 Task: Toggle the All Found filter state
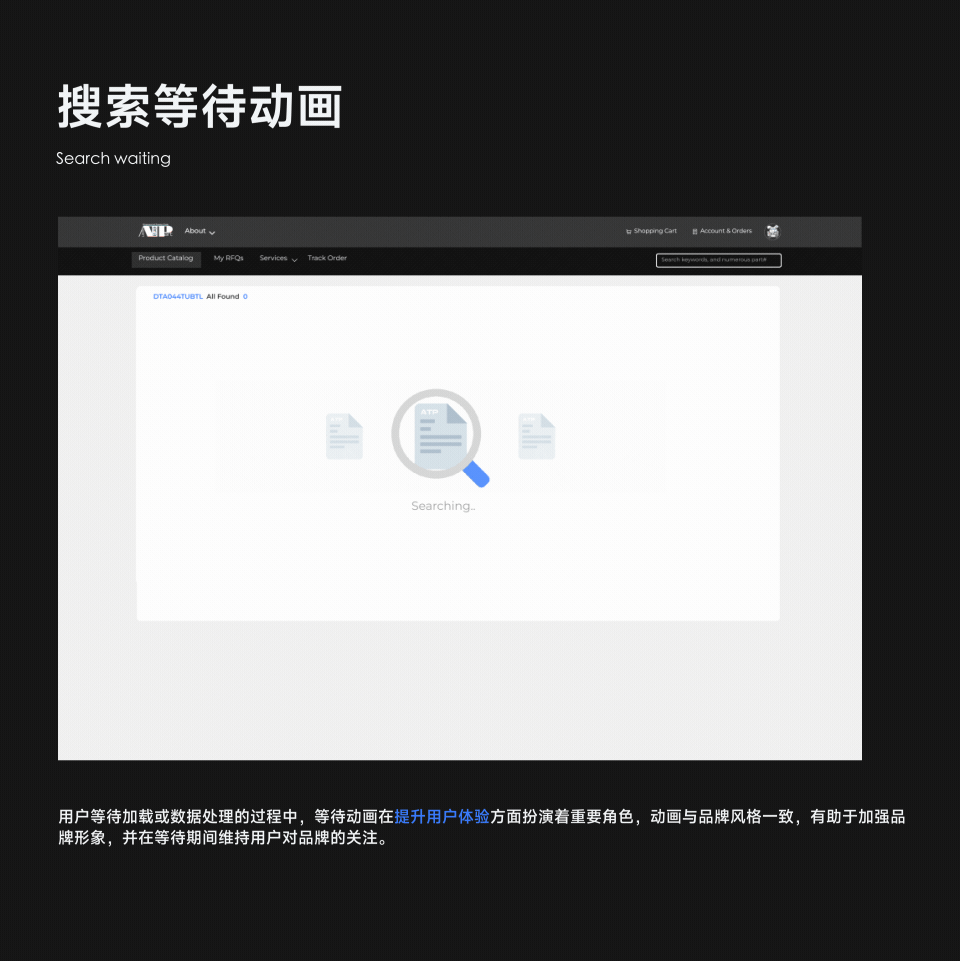(222, 296)
